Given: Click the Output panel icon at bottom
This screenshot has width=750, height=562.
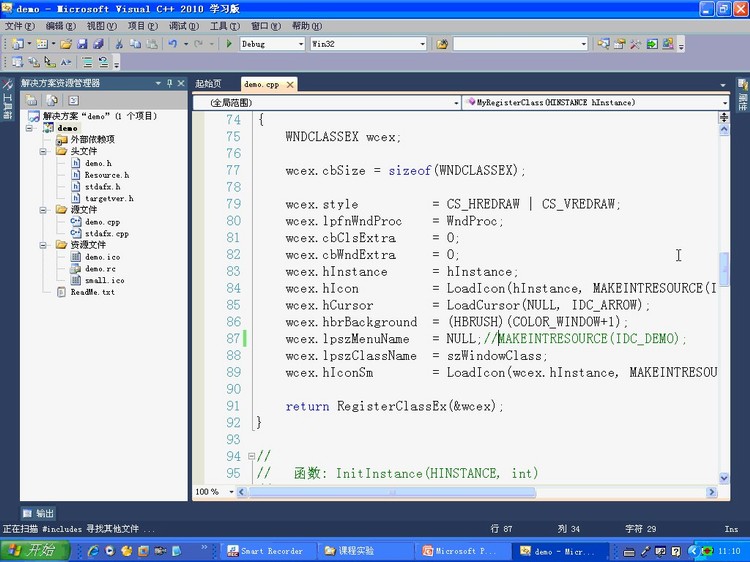Looking at the screenshot, I should tap(39, 513).
